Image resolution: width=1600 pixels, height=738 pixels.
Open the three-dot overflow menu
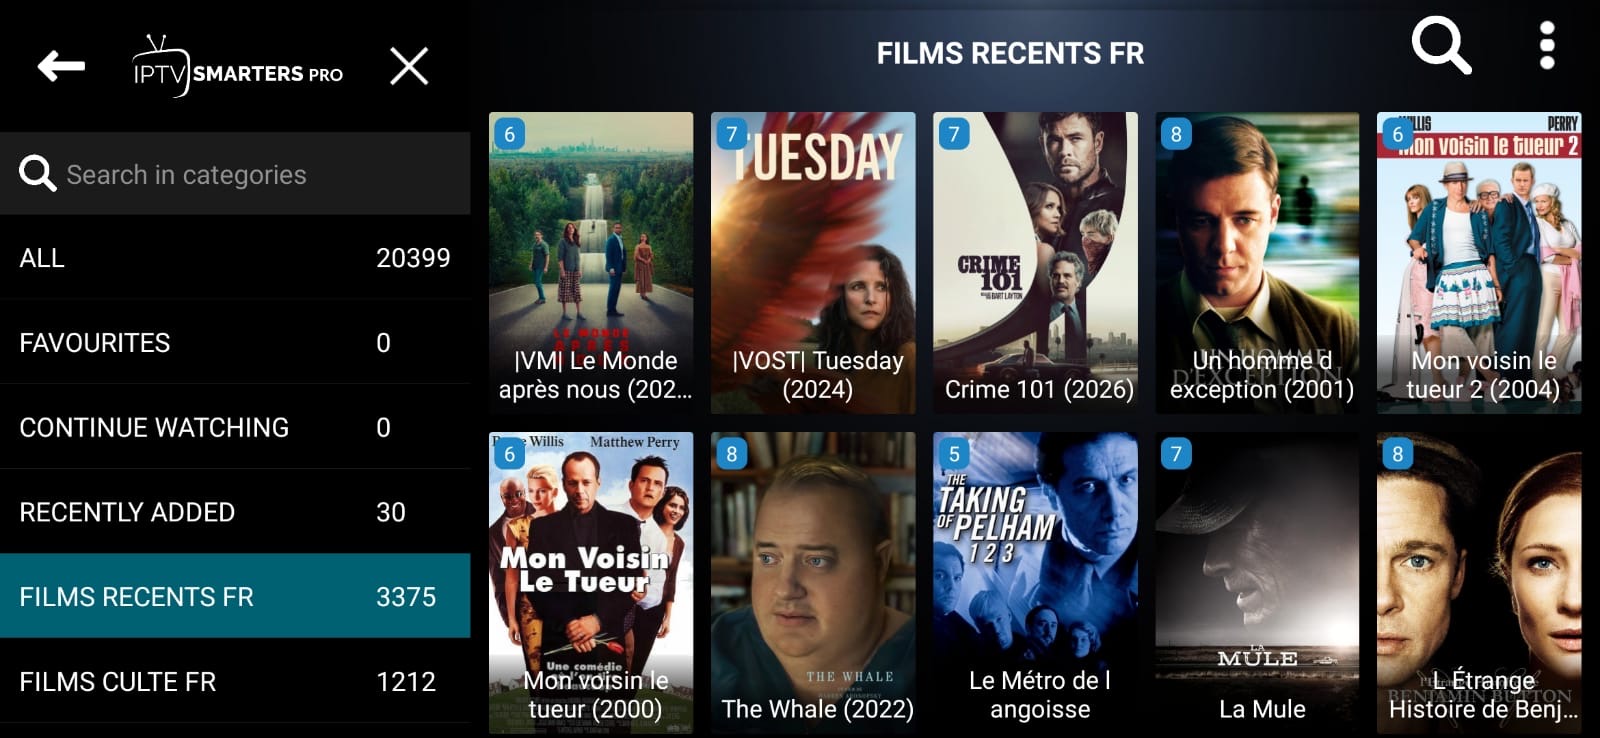point(1547,46)
